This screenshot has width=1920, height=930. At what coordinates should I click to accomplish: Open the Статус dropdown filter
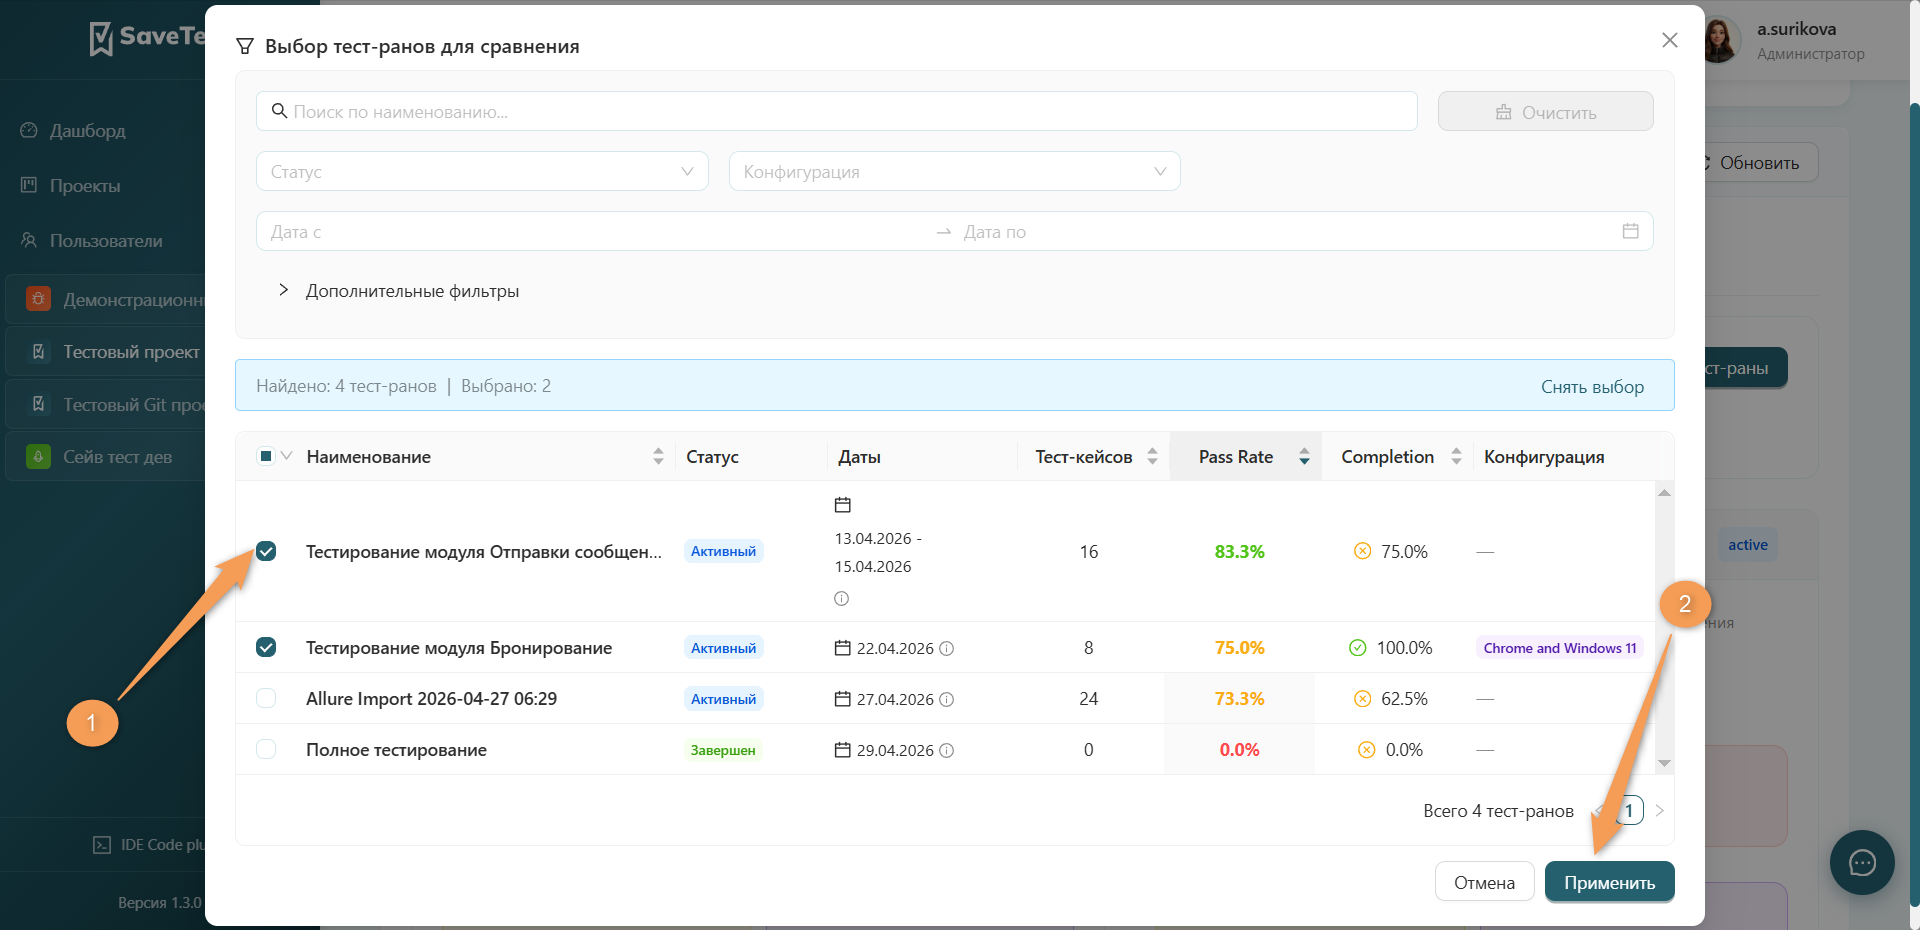click(x=482, y=171)
